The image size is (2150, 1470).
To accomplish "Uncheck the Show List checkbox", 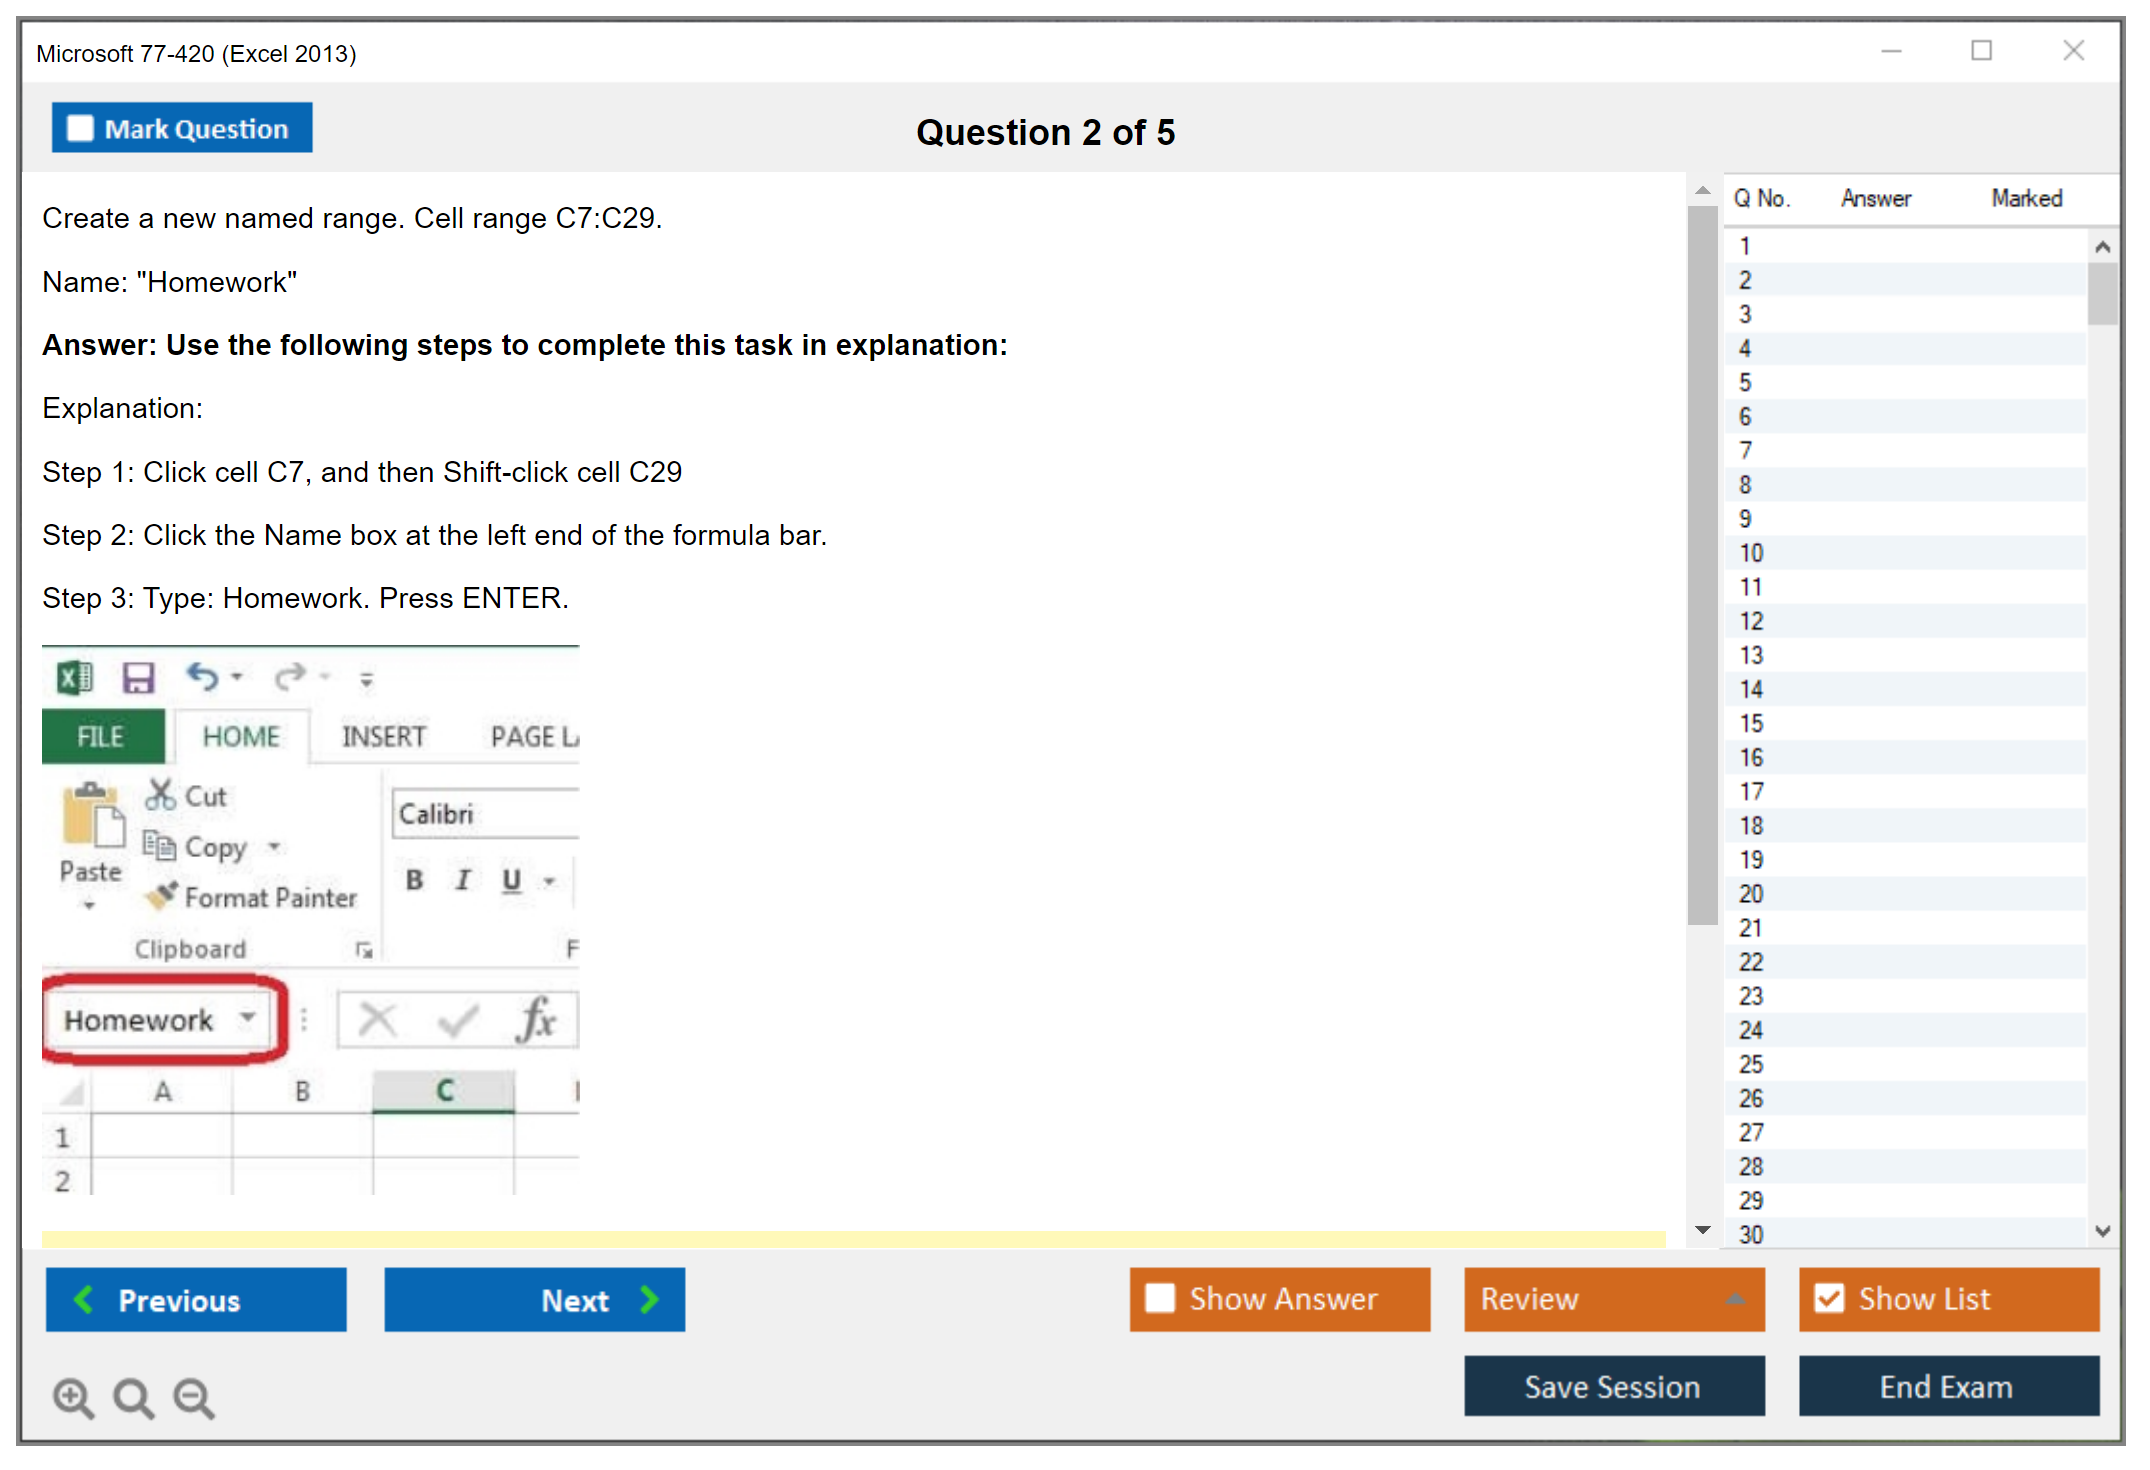I will [x=1829, y=1298].
